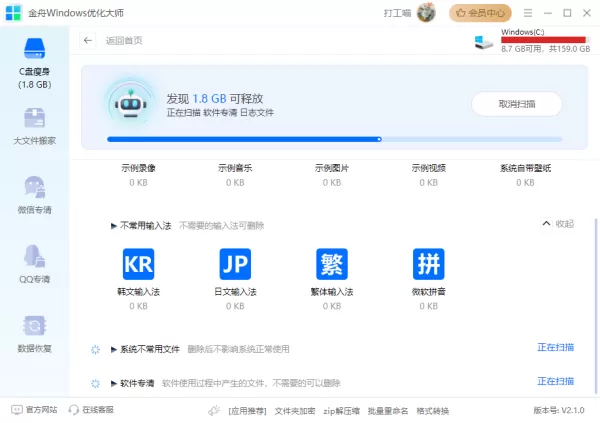Open the 官方网站 link
Image resolution: width=600 pixels, height=423 pixels.
pyautogui.click(x=34, y=410)
